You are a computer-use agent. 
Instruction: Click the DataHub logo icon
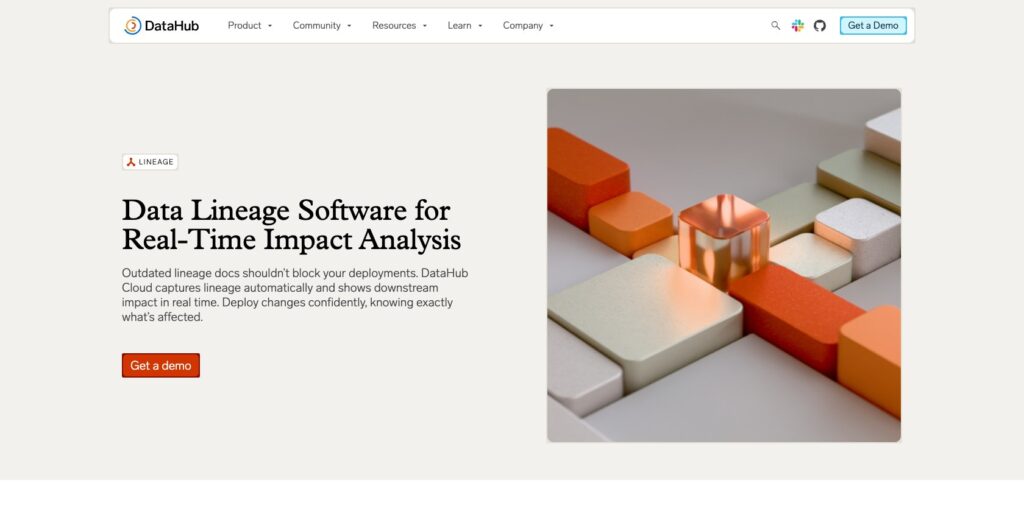(x=133, y=25)
